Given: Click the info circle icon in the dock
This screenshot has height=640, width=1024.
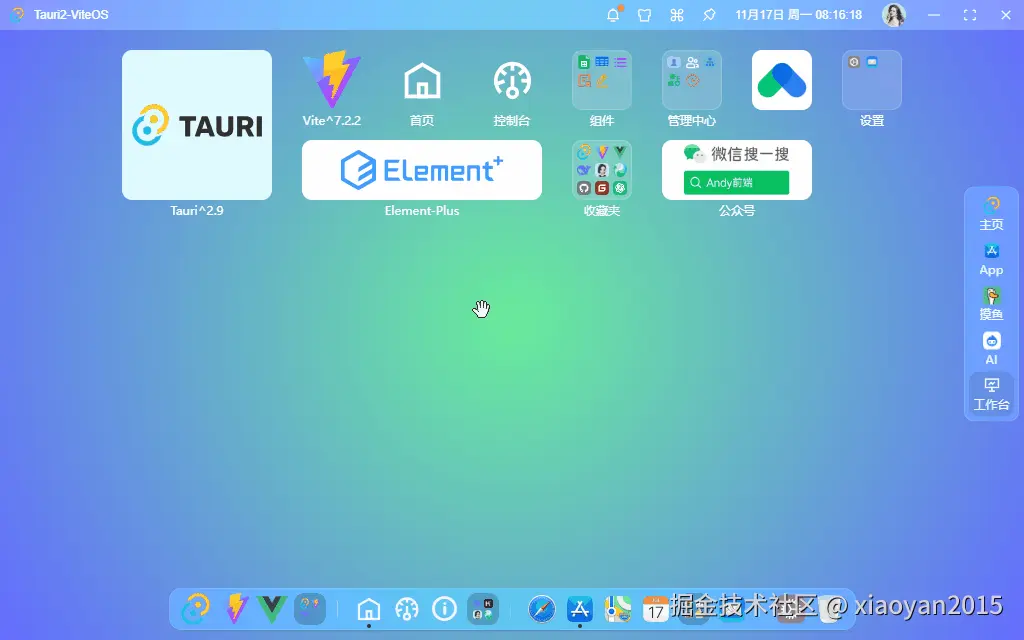Looking at the screenshot, I should 445,609.
